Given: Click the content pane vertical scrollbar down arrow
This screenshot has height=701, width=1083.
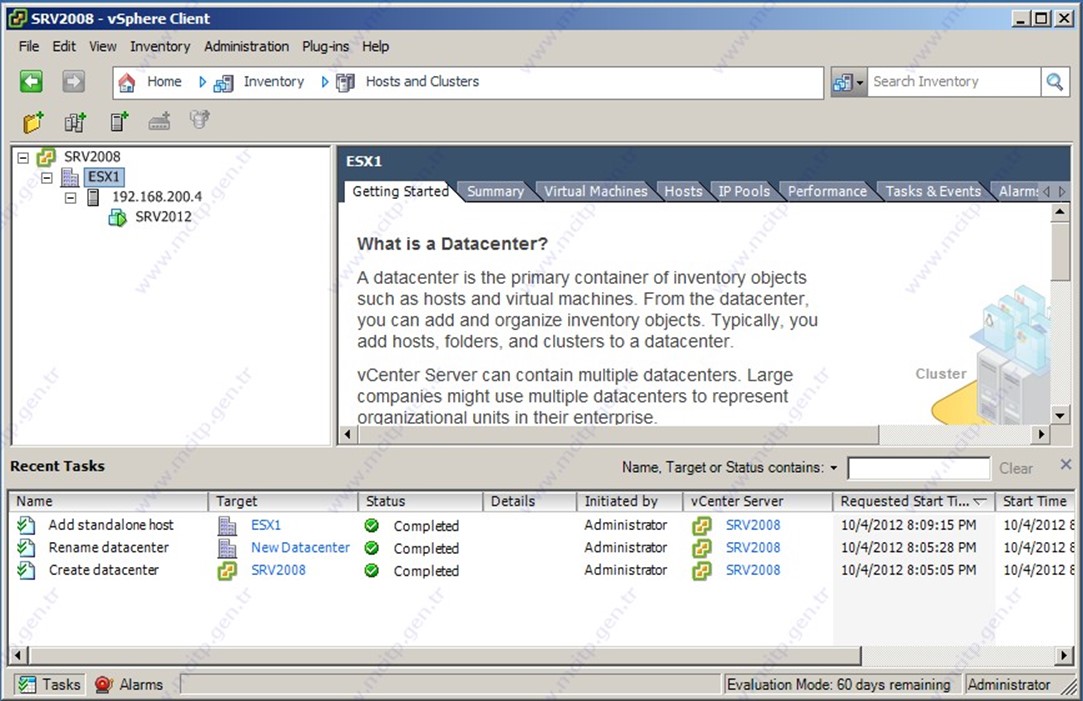Looking at the screenshot, I should (x=1060, y=414).
